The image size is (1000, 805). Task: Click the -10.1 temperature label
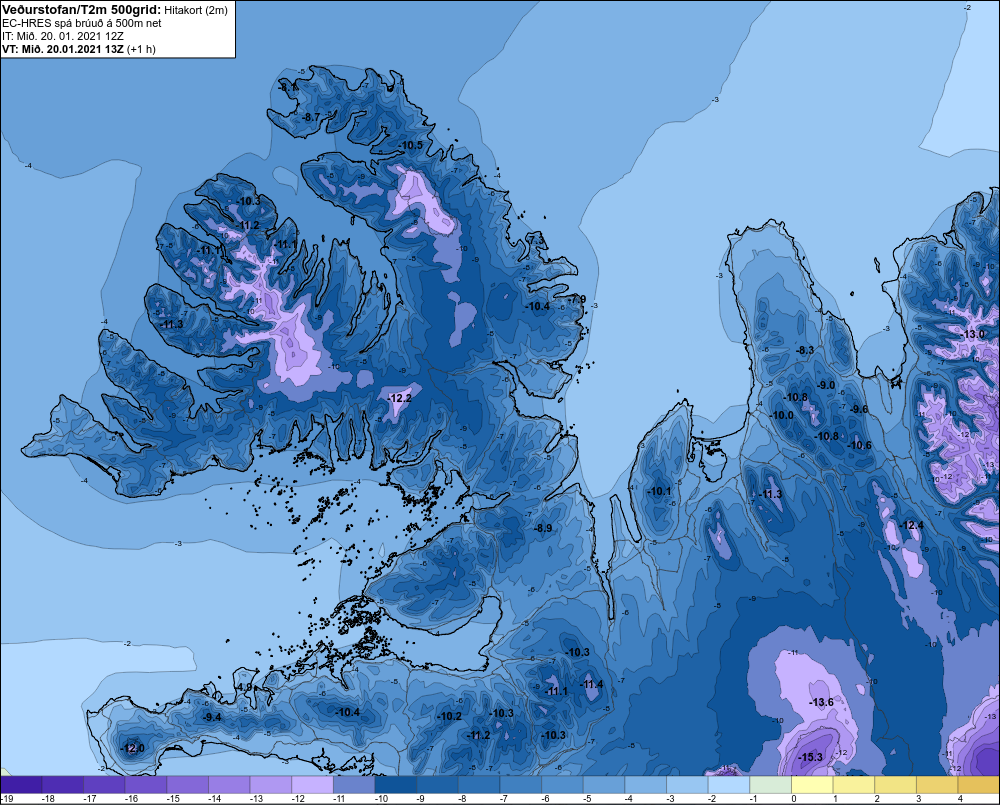659,491
